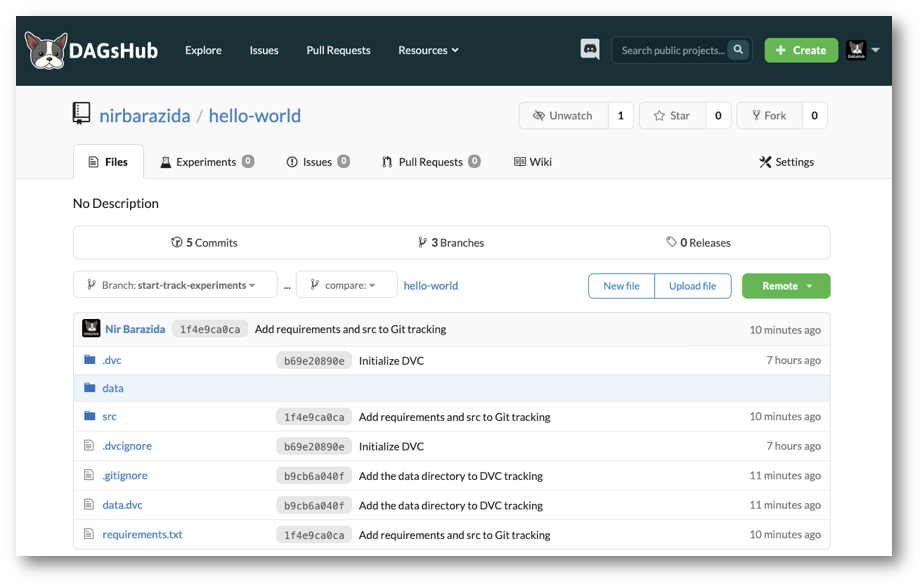Open the Branch: start-track-experiments dropdown
This screenshot has width=923, height=587.
pos(176,285)
